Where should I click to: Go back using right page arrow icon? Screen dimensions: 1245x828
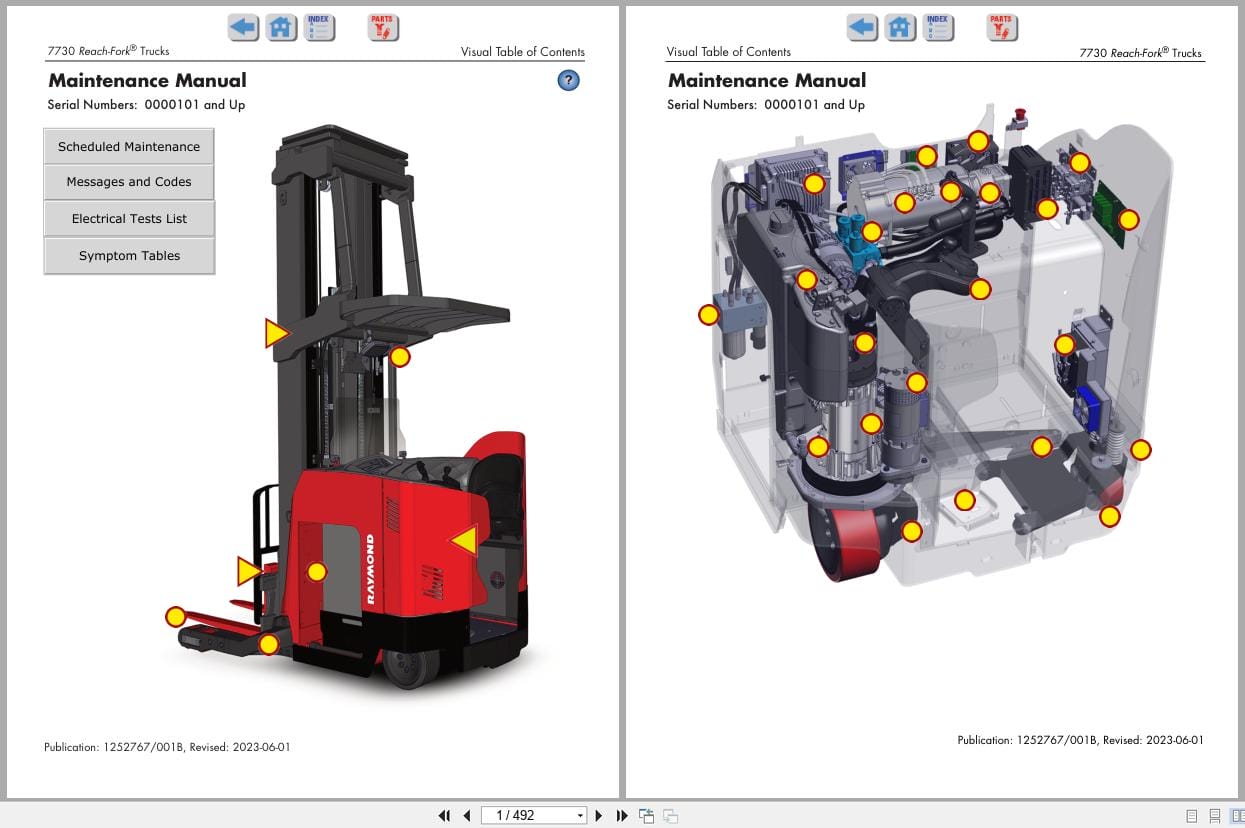pyautogui.click(x=862, y=27)
